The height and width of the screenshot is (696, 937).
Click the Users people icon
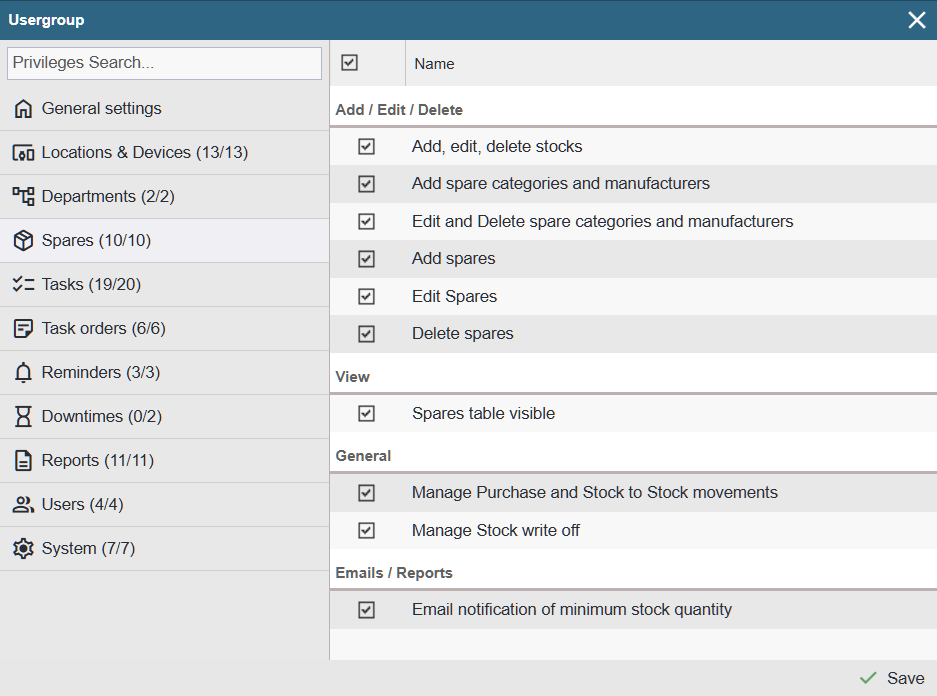tap(23, 505)
